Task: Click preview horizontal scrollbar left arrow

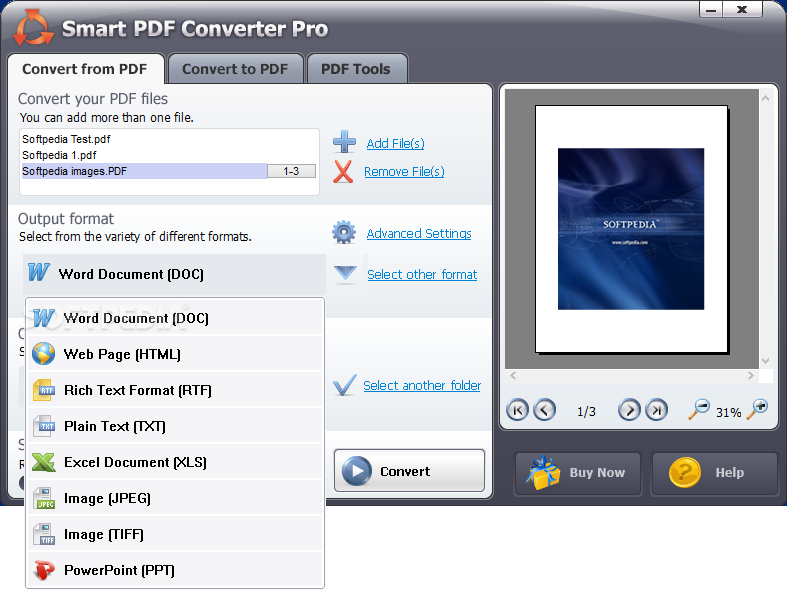Action: tap(513, 375)
